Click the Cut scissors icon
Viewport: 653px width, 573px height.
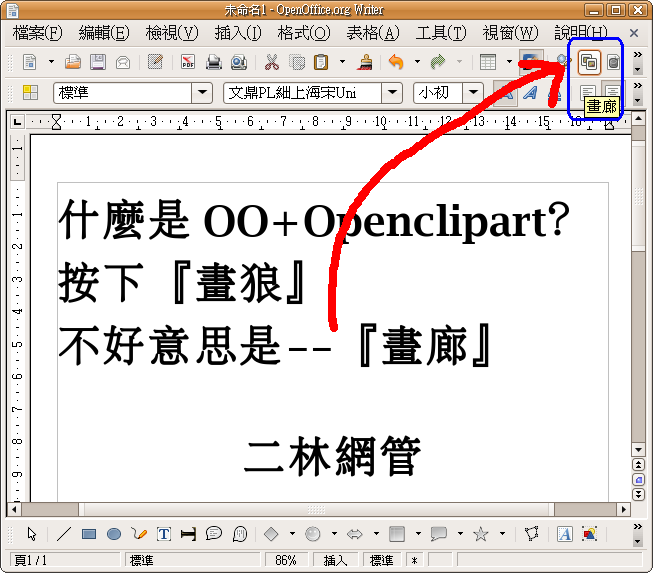271,62
